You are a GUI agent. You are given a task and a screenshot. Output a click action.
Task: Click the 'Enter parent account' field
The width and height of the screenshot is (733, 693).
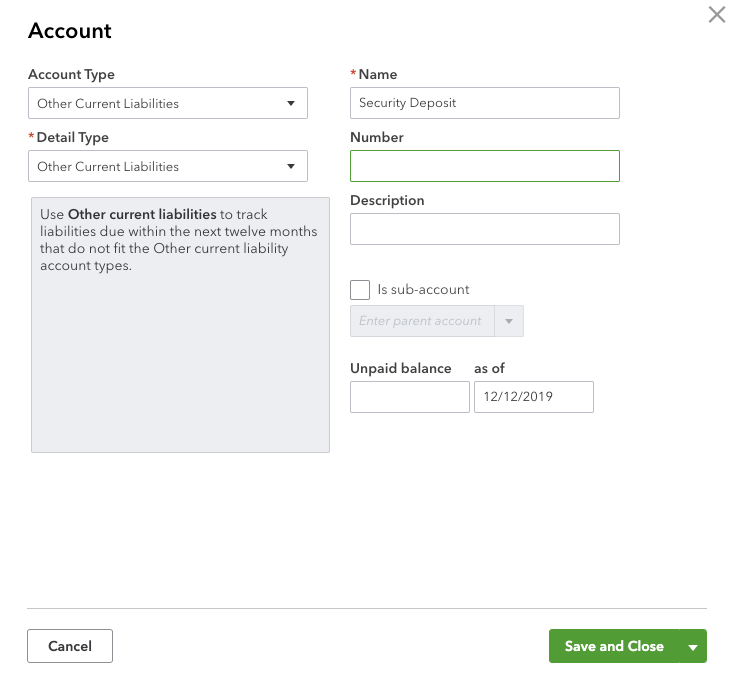tap(422, 321)
